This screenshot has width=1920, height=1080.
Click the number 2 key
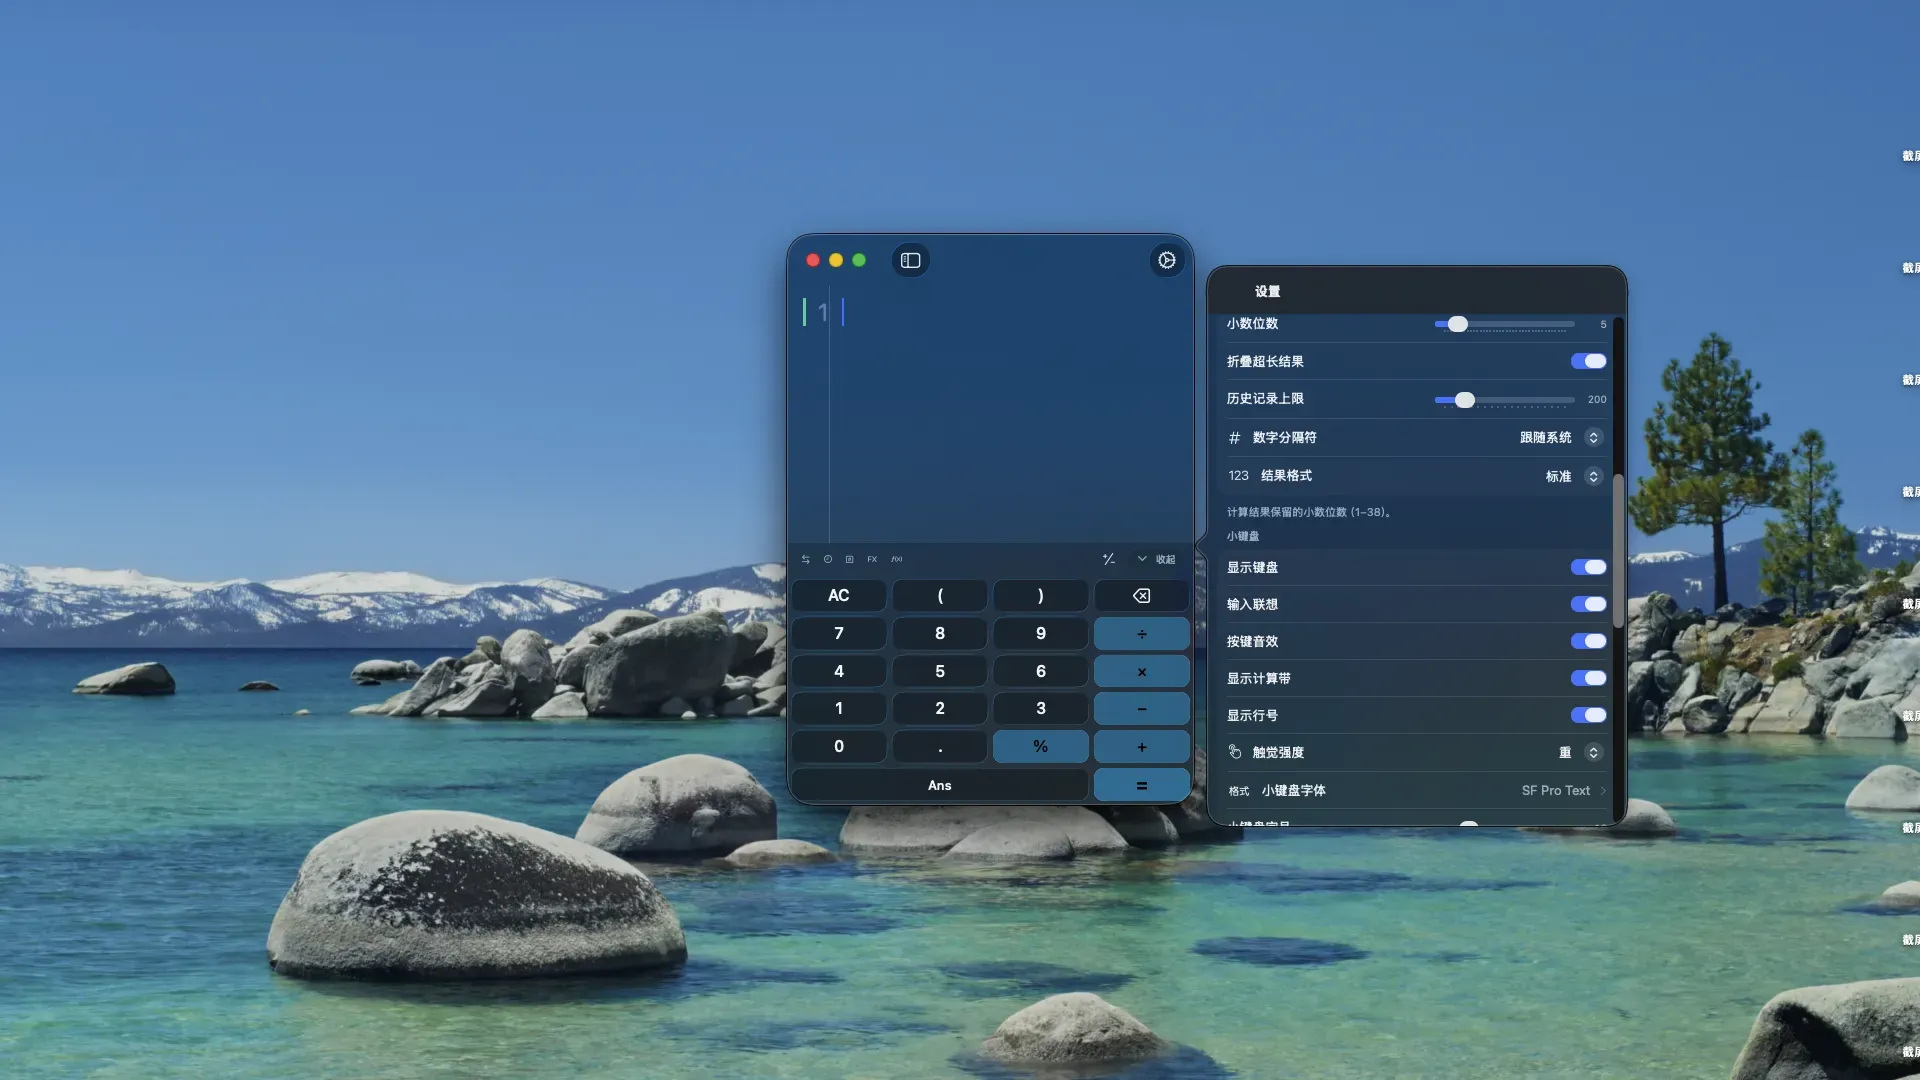[940, 709]
